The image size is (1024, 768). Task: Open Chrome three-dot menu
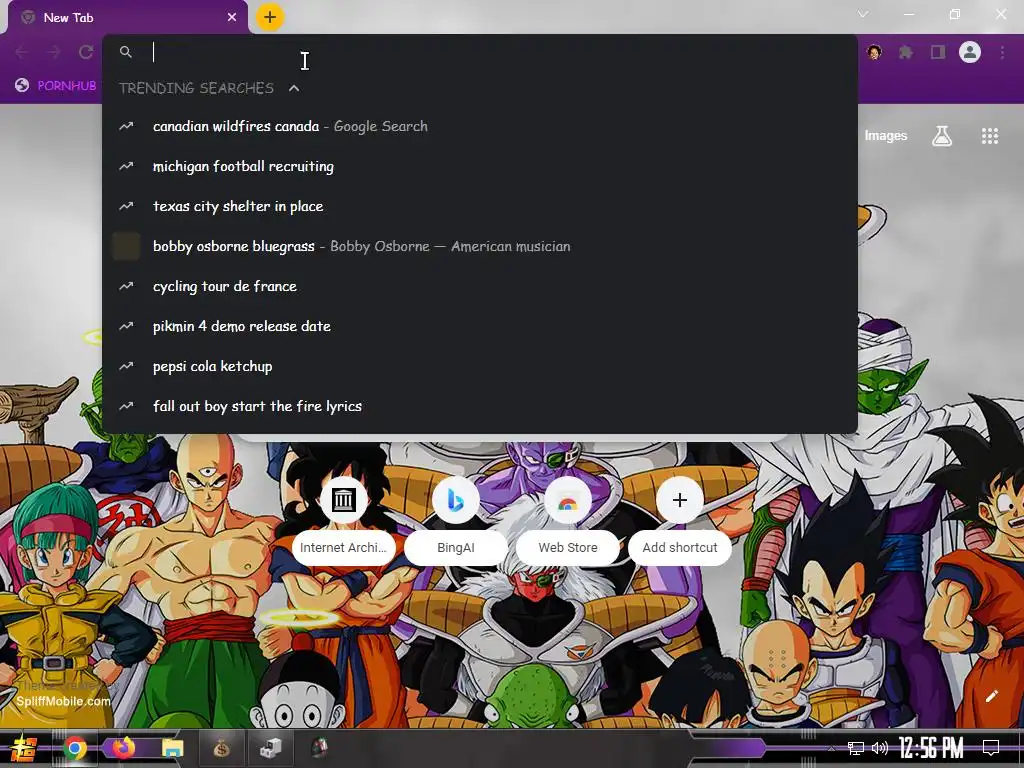1002,52
